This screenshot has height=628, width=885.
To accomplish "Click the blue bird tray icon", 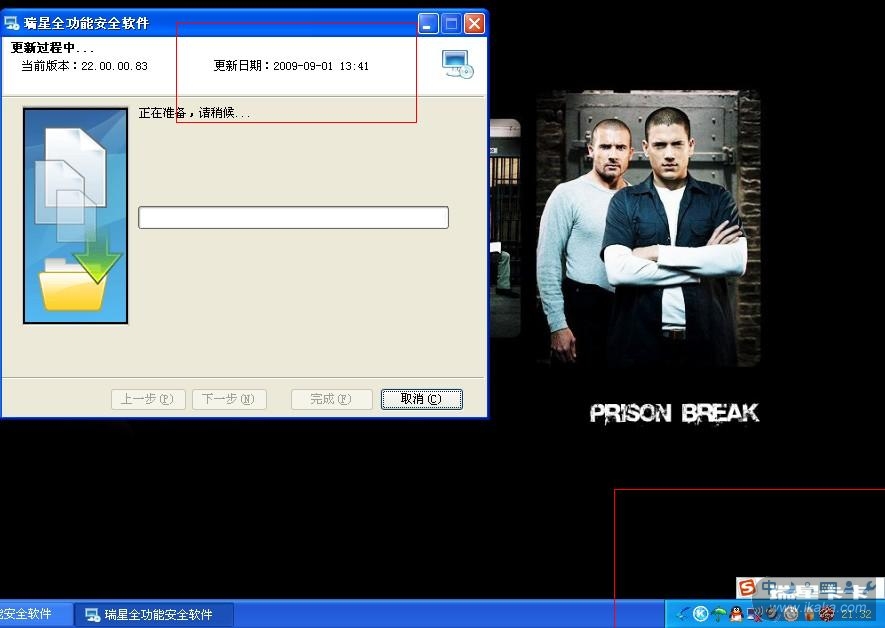I will coord(683,613).
